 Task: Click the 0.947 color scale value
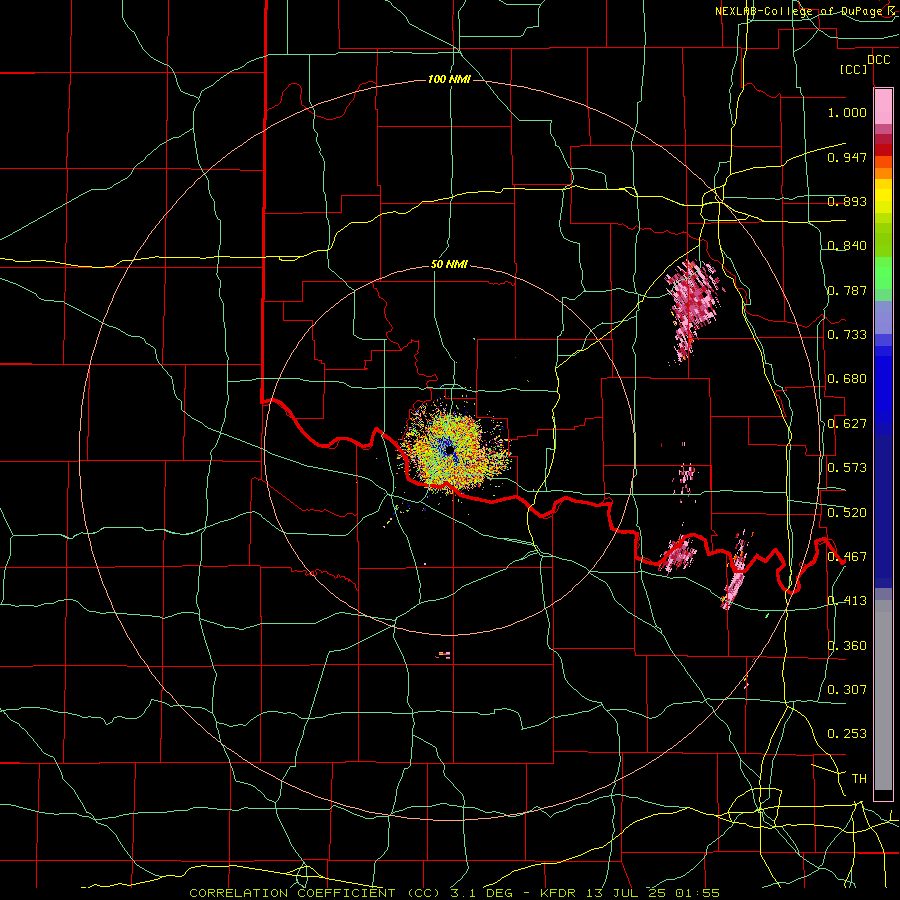(847, 157)
